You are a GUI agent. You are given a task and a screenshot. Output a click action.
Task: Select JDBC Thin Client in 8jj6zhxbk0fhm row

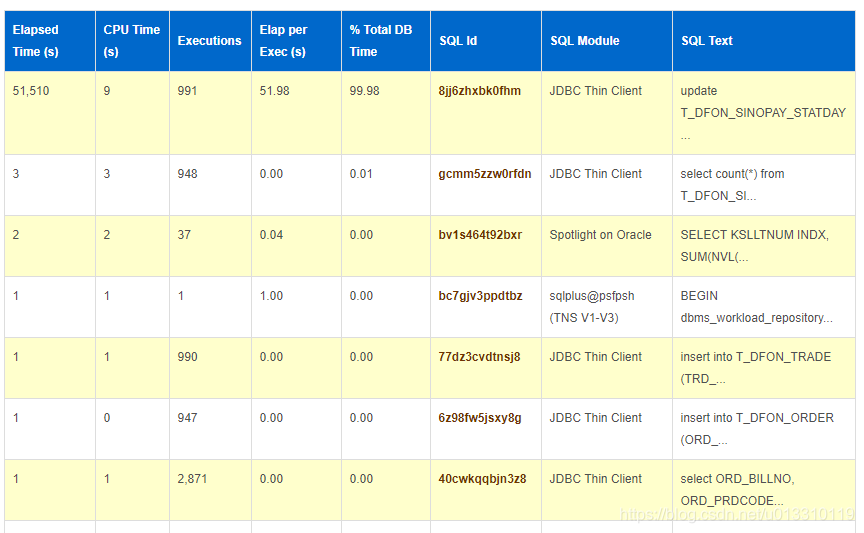(607, 113)
